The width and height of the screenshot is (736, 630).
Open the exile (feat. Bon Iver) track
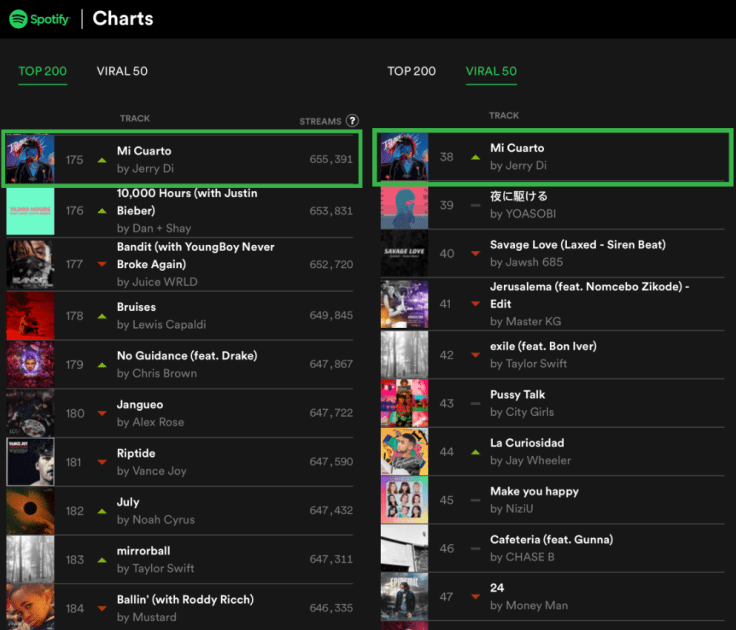pos(543,346)
